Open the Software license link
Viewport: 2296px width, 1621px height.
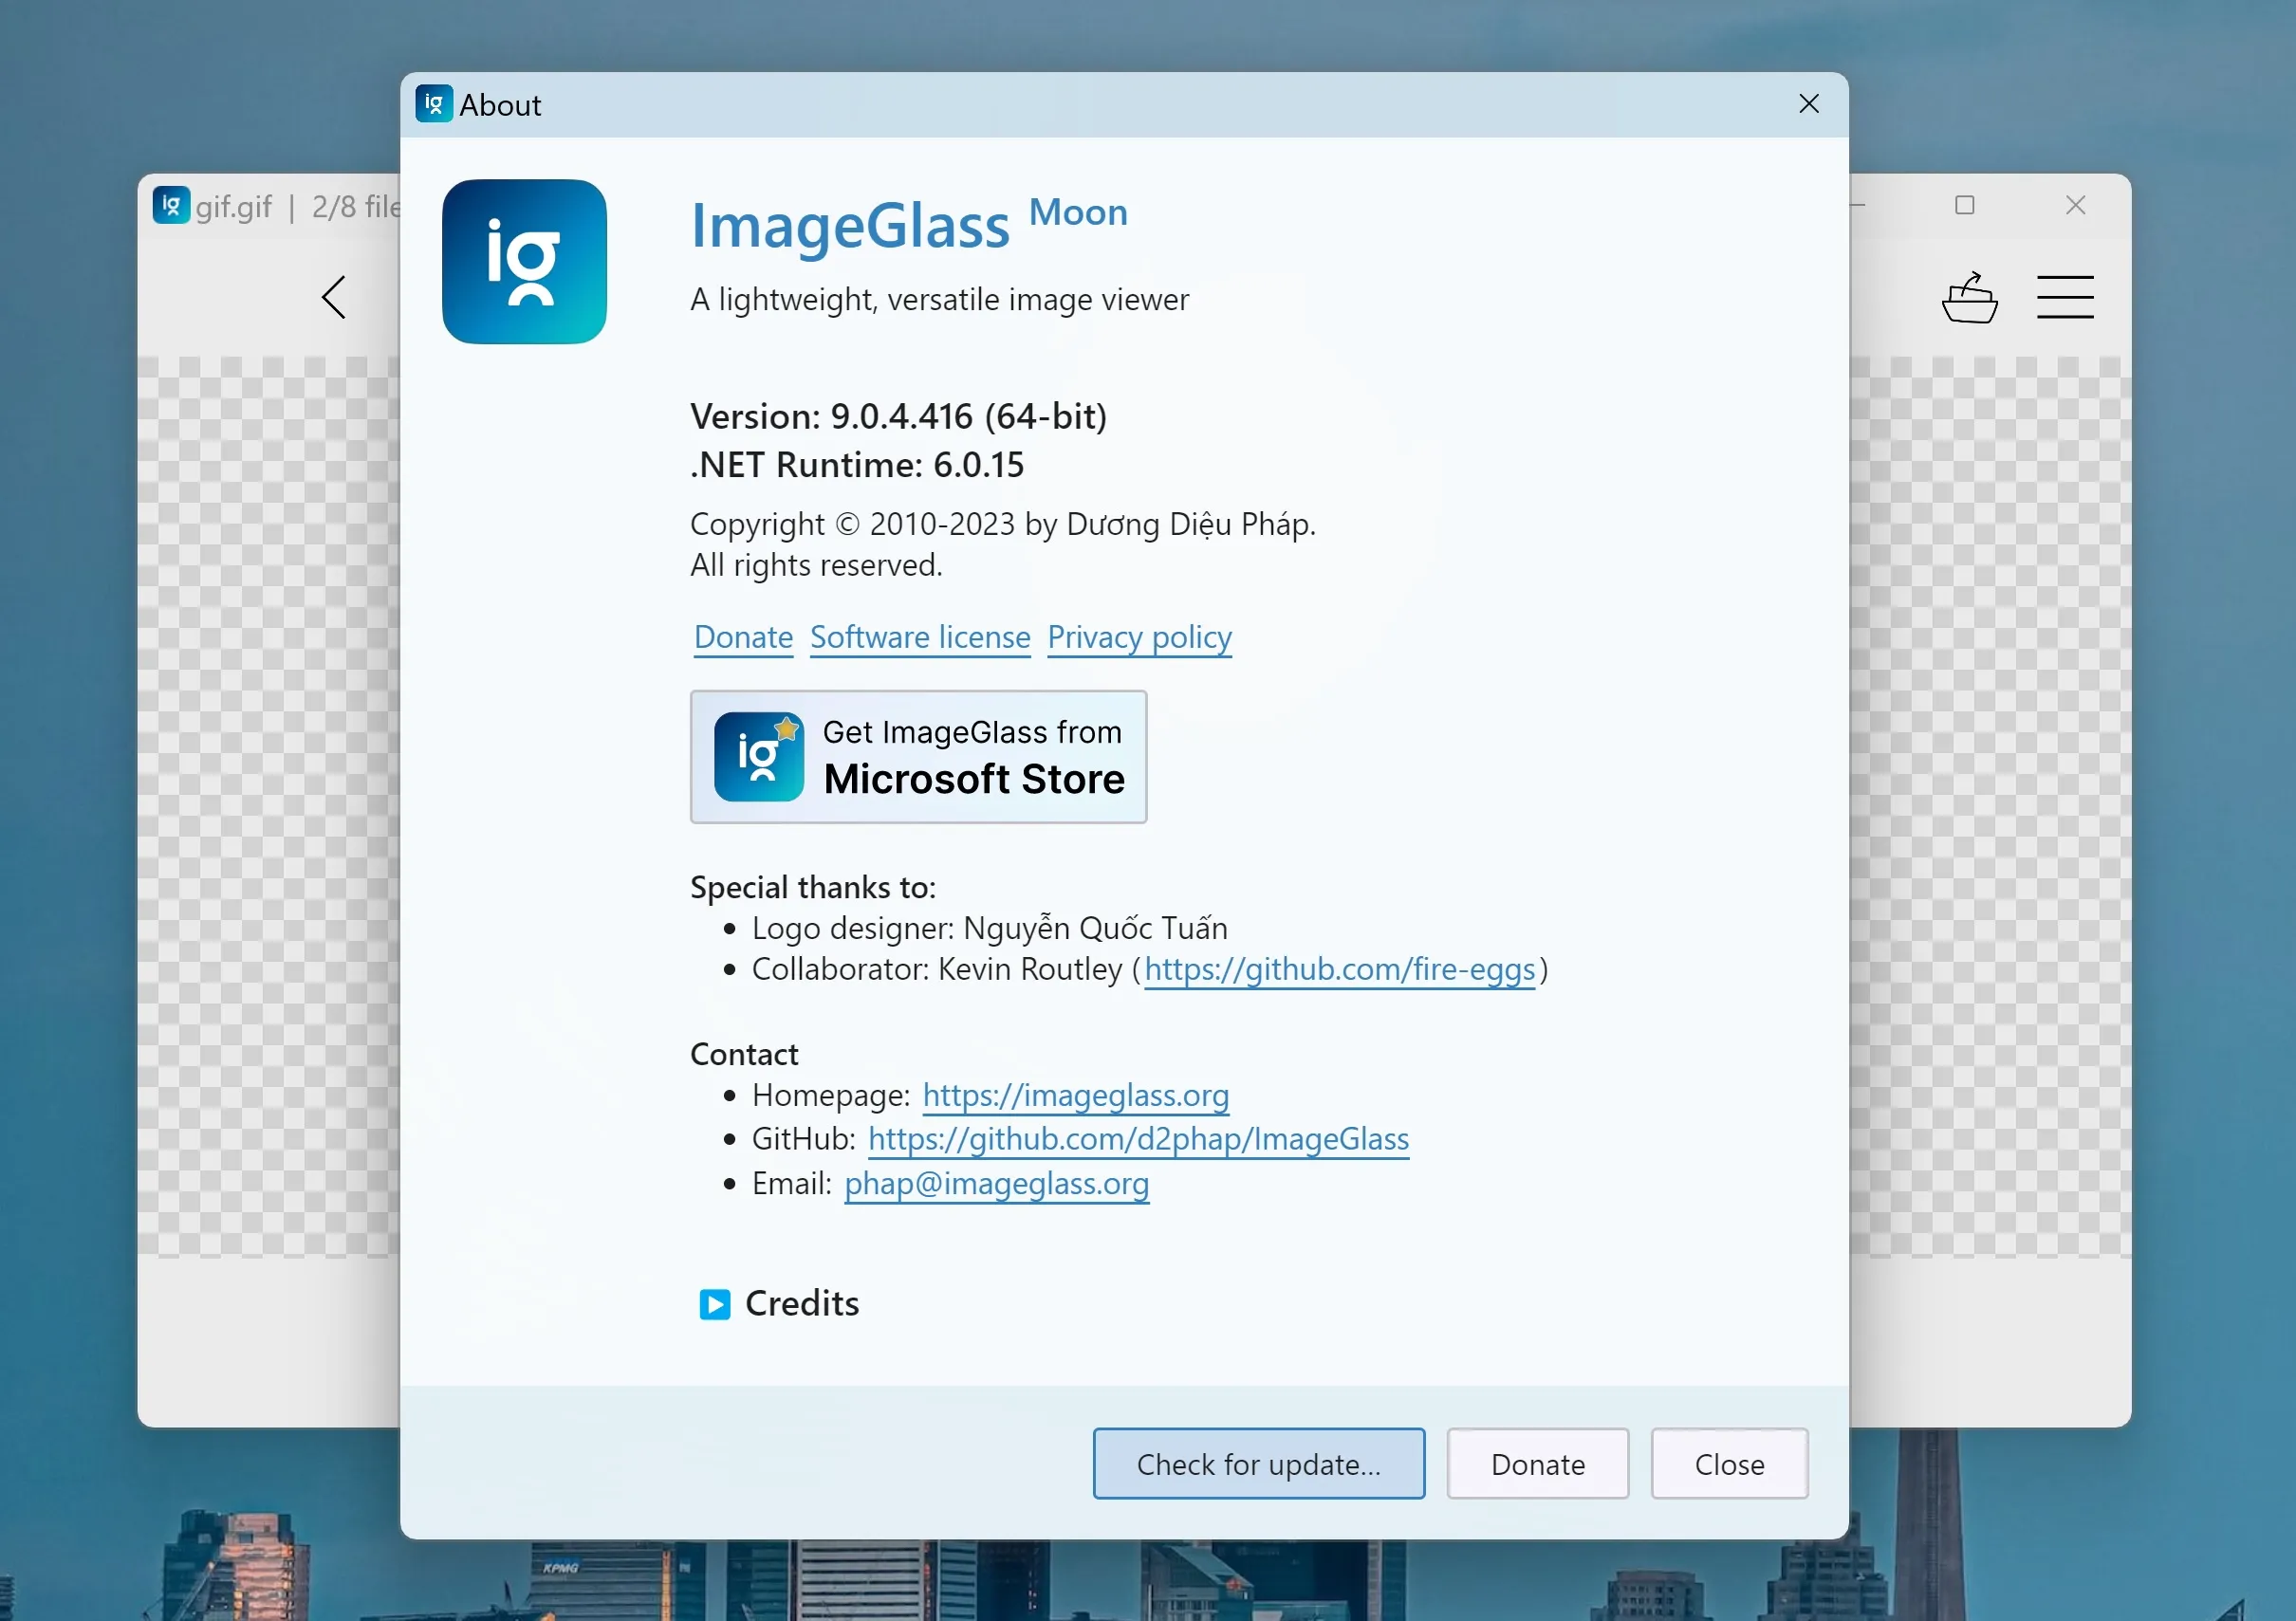pos(919,637)
